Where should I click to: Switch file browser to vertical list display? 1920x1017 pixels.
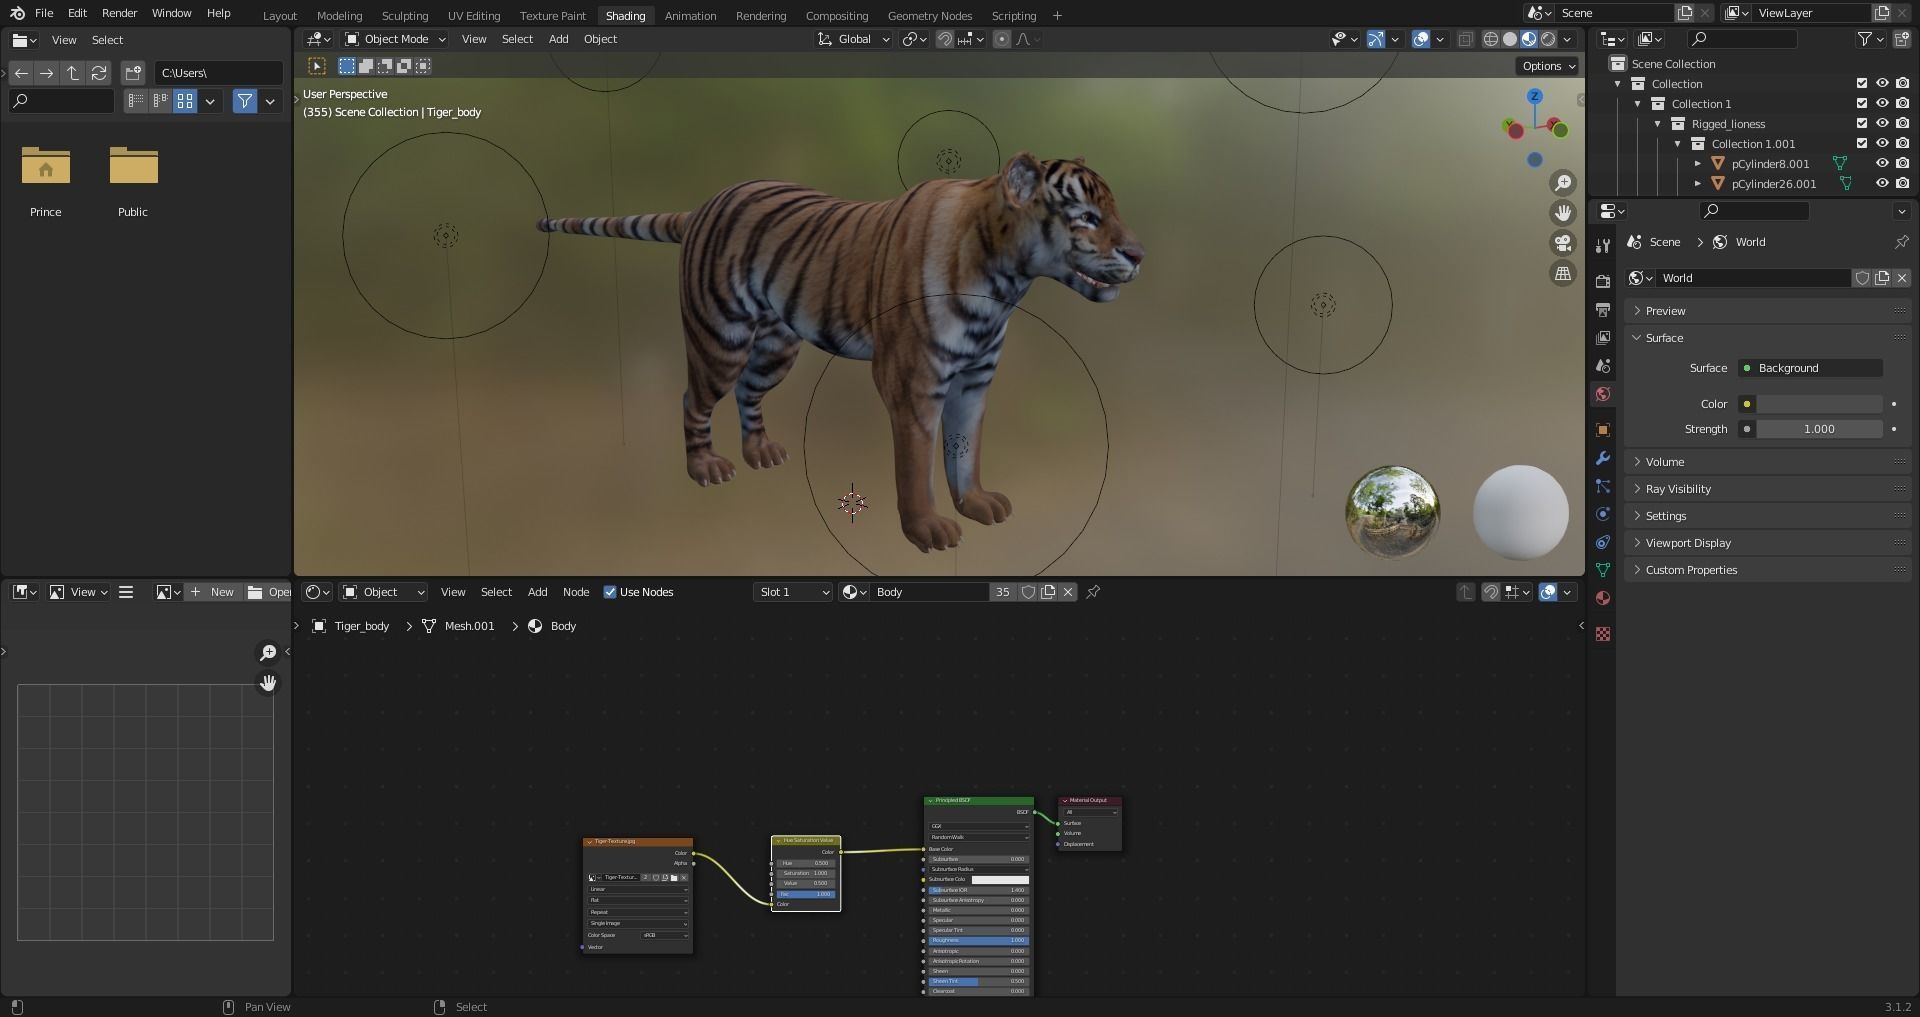[136, 101]
